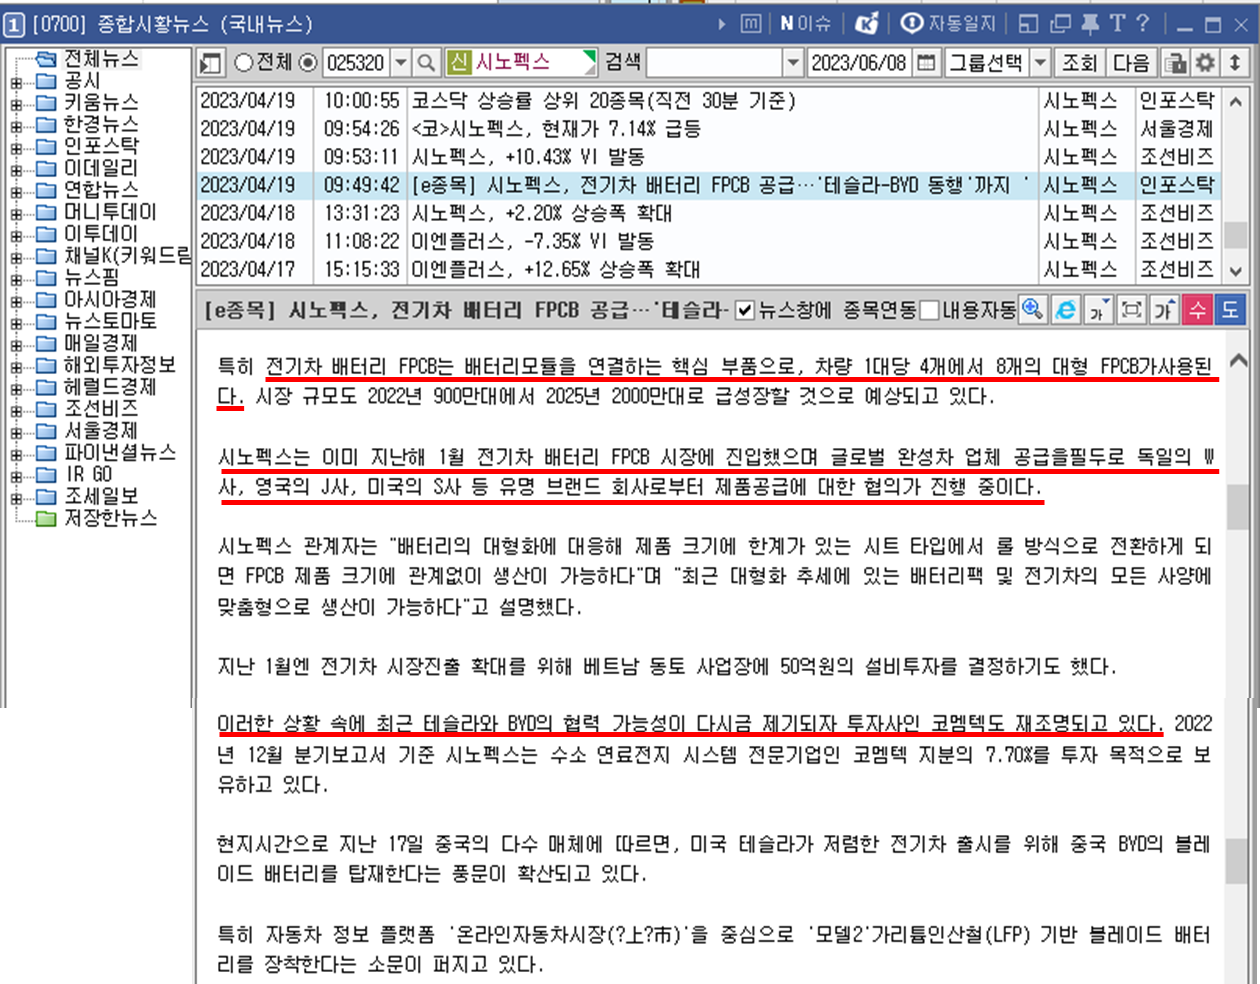This screenshot has width=1260, height=984.
Task: Click the m memo icon in title bar
Action: click(x=751, y=23)
